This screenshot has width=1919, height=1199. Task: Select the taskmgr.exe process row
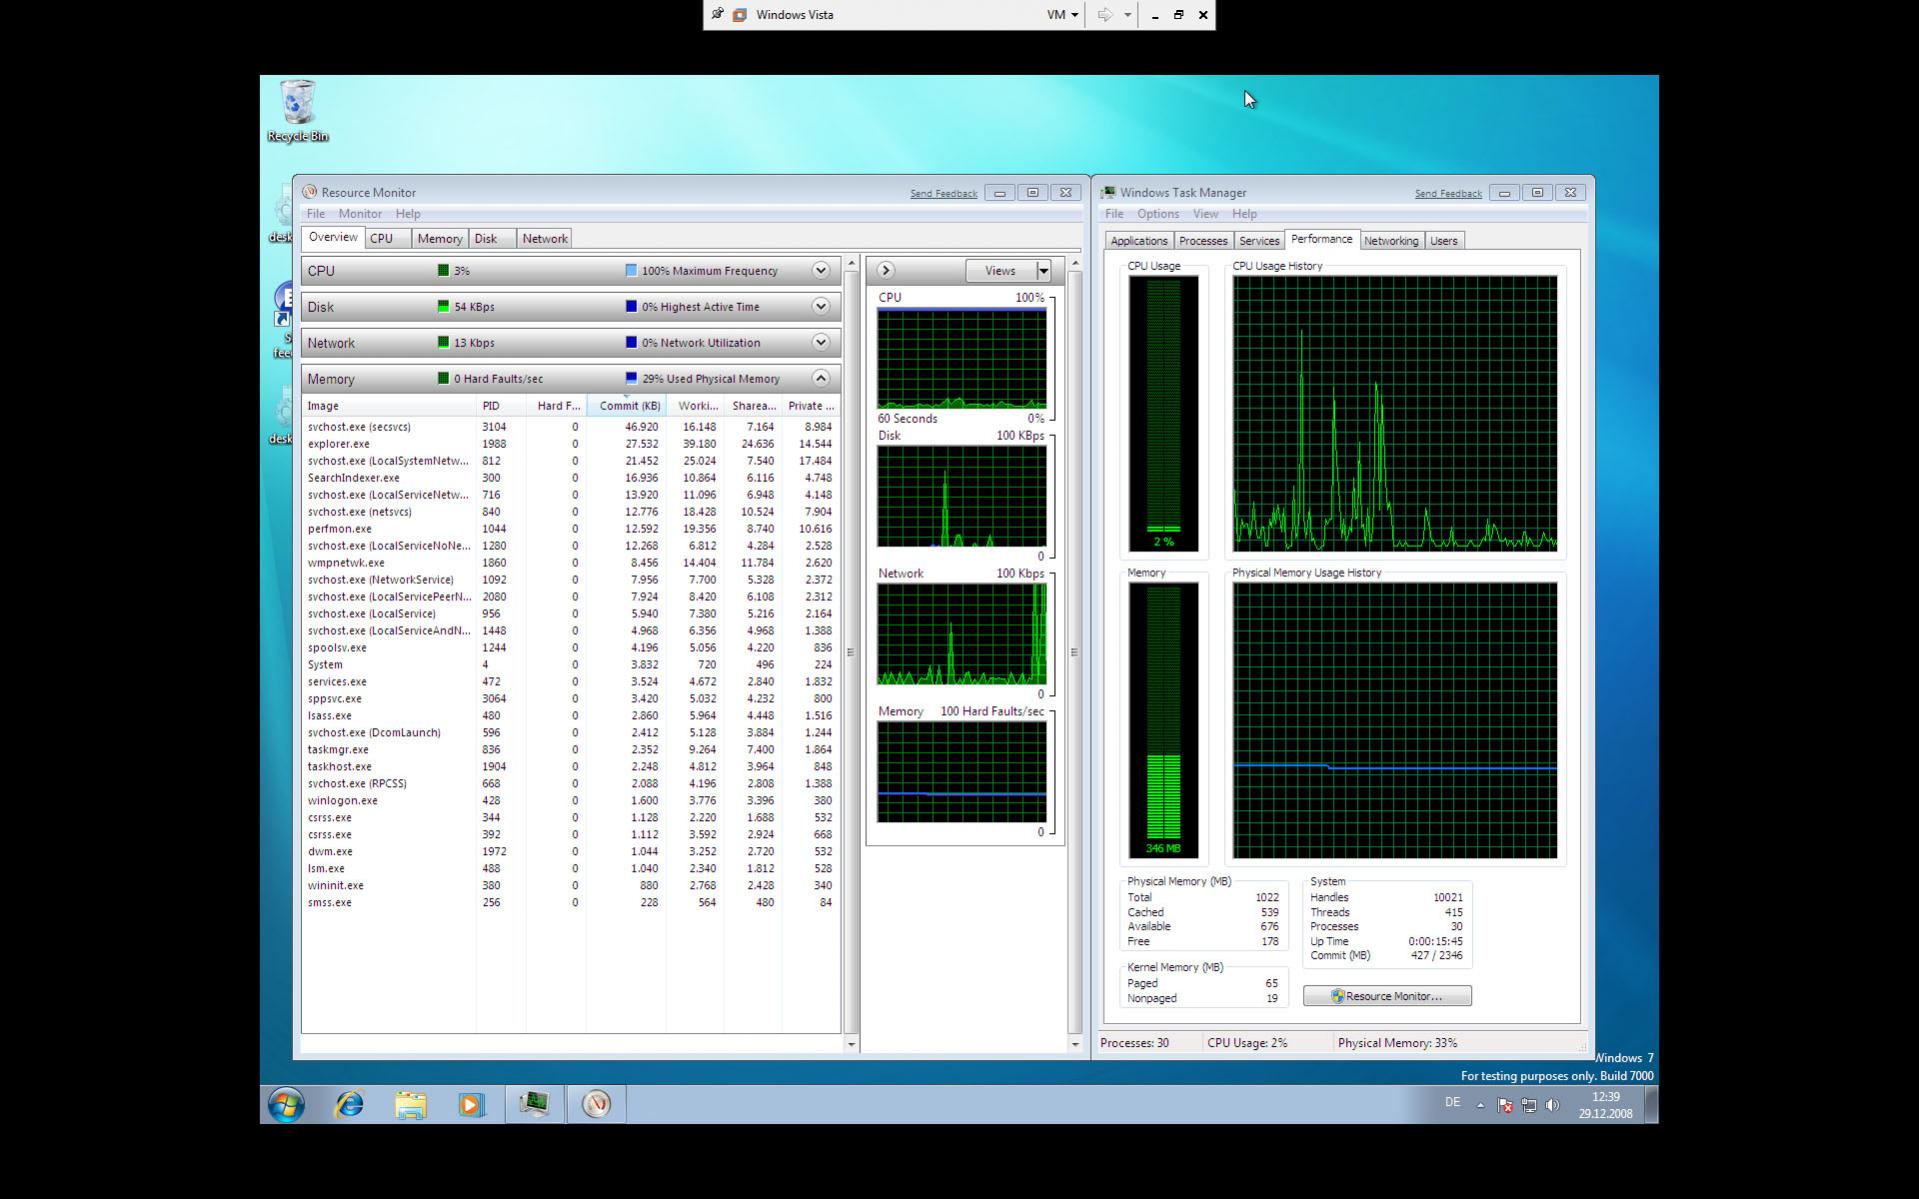point(570,750)
